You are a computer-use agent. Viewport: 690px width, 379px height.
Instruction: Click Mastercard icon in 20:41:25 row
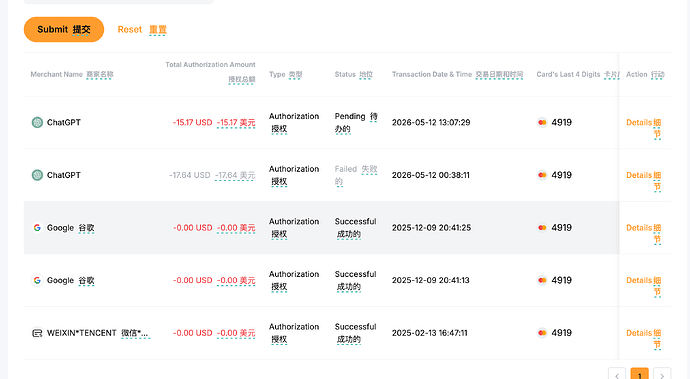pos(542,228)
